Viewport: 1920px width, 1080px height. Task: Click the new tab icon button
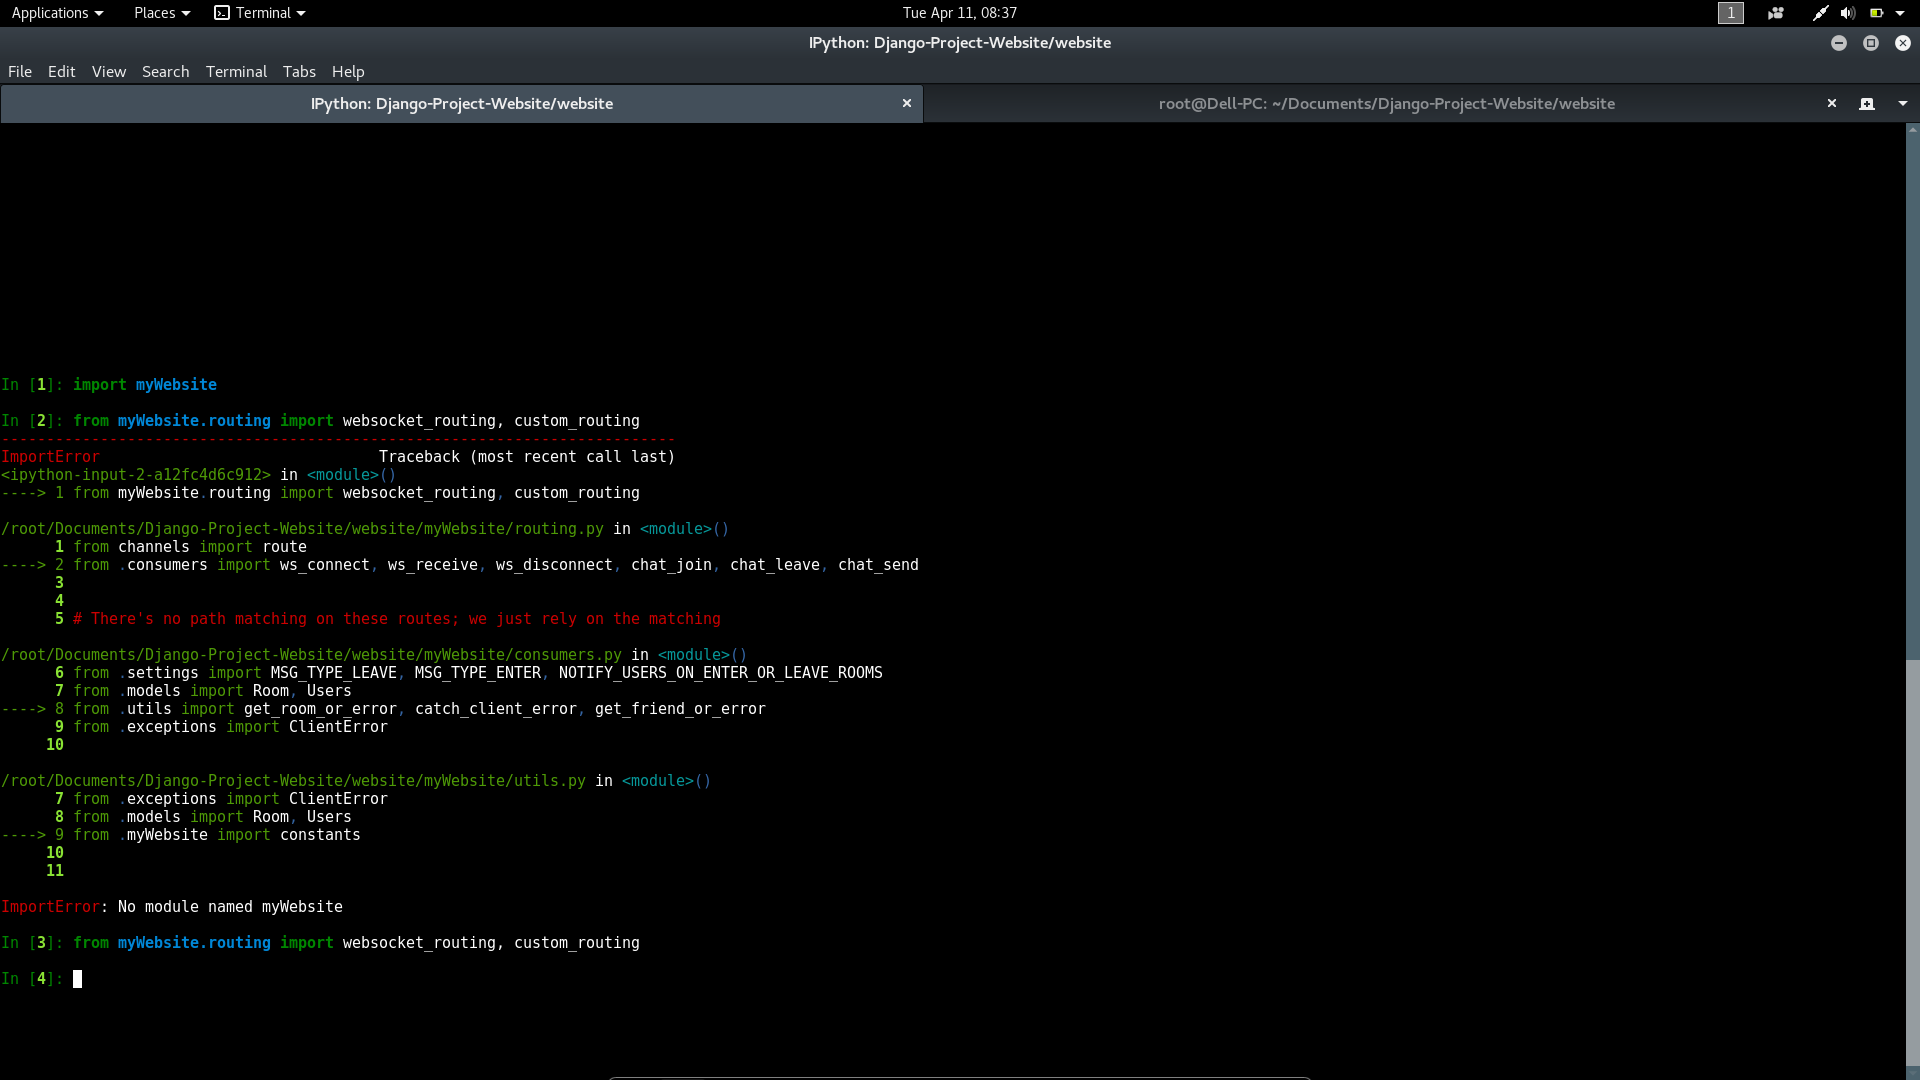pos(1866,104)
